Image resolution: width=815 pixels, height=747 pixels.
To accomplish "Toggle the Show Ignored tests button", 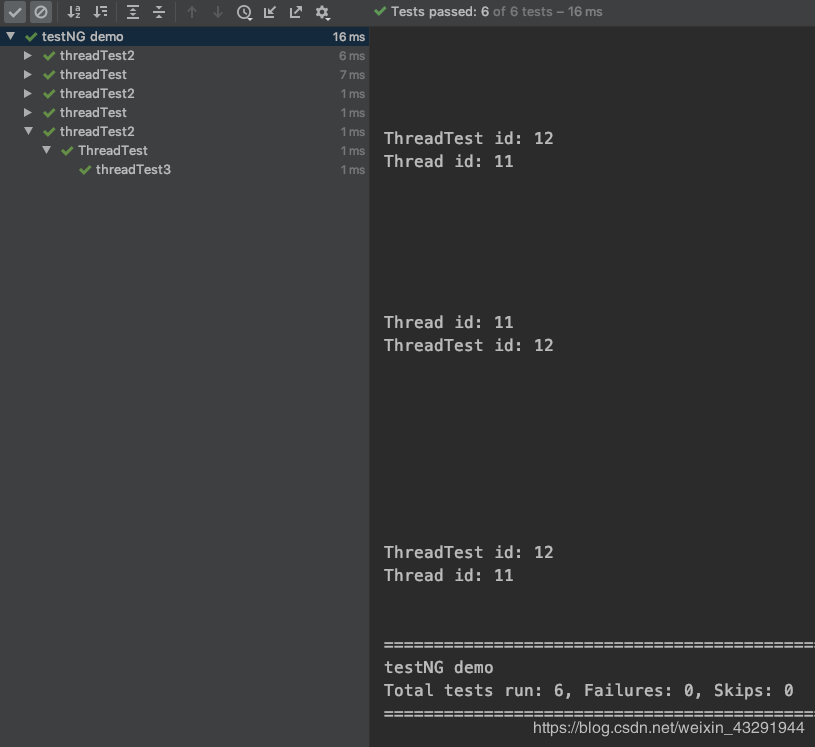I will (41, 12).
